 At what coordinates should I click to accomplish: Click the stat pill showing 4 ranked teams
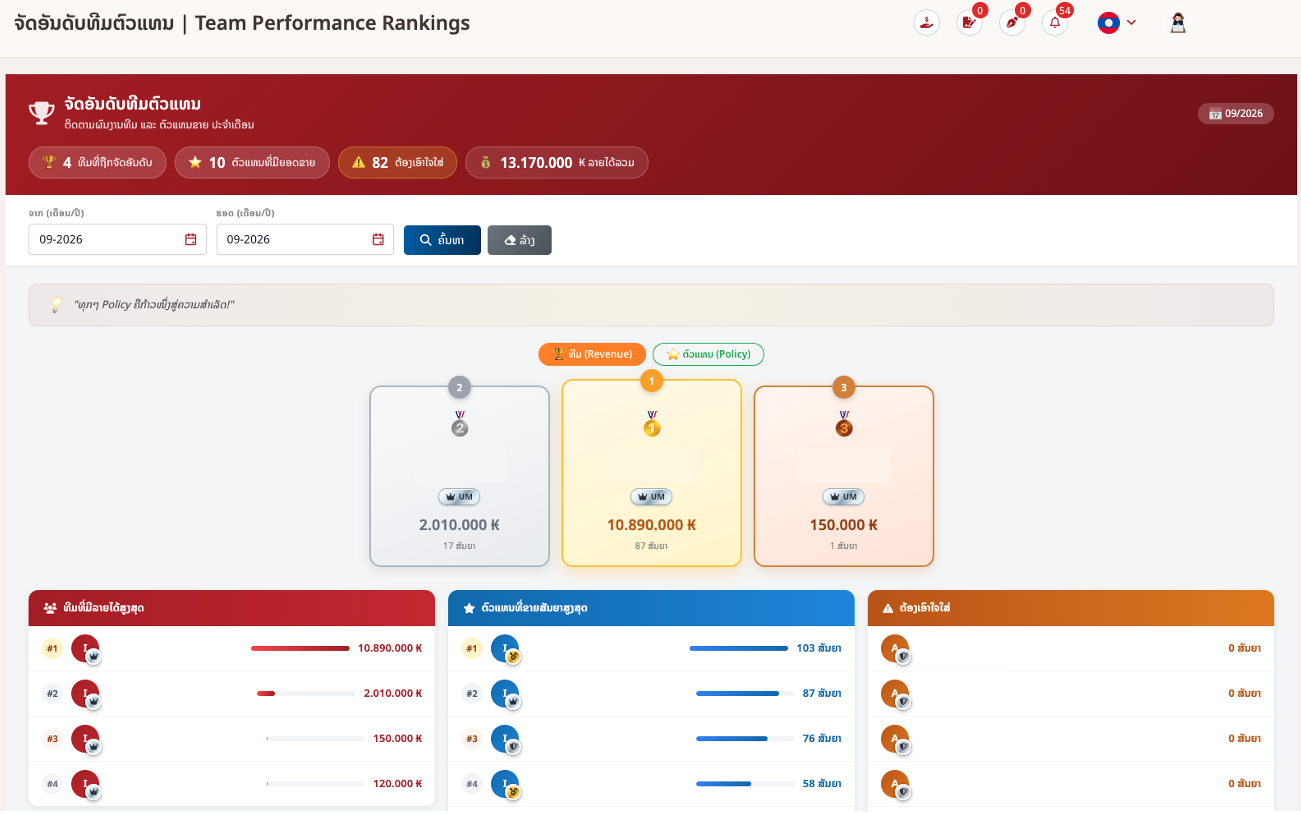click(97, 162)
